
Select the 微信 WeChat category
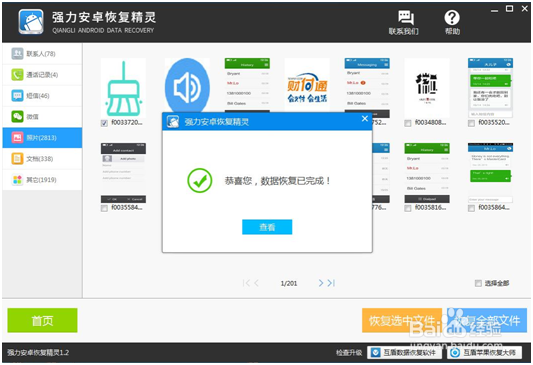coord(42,117)
